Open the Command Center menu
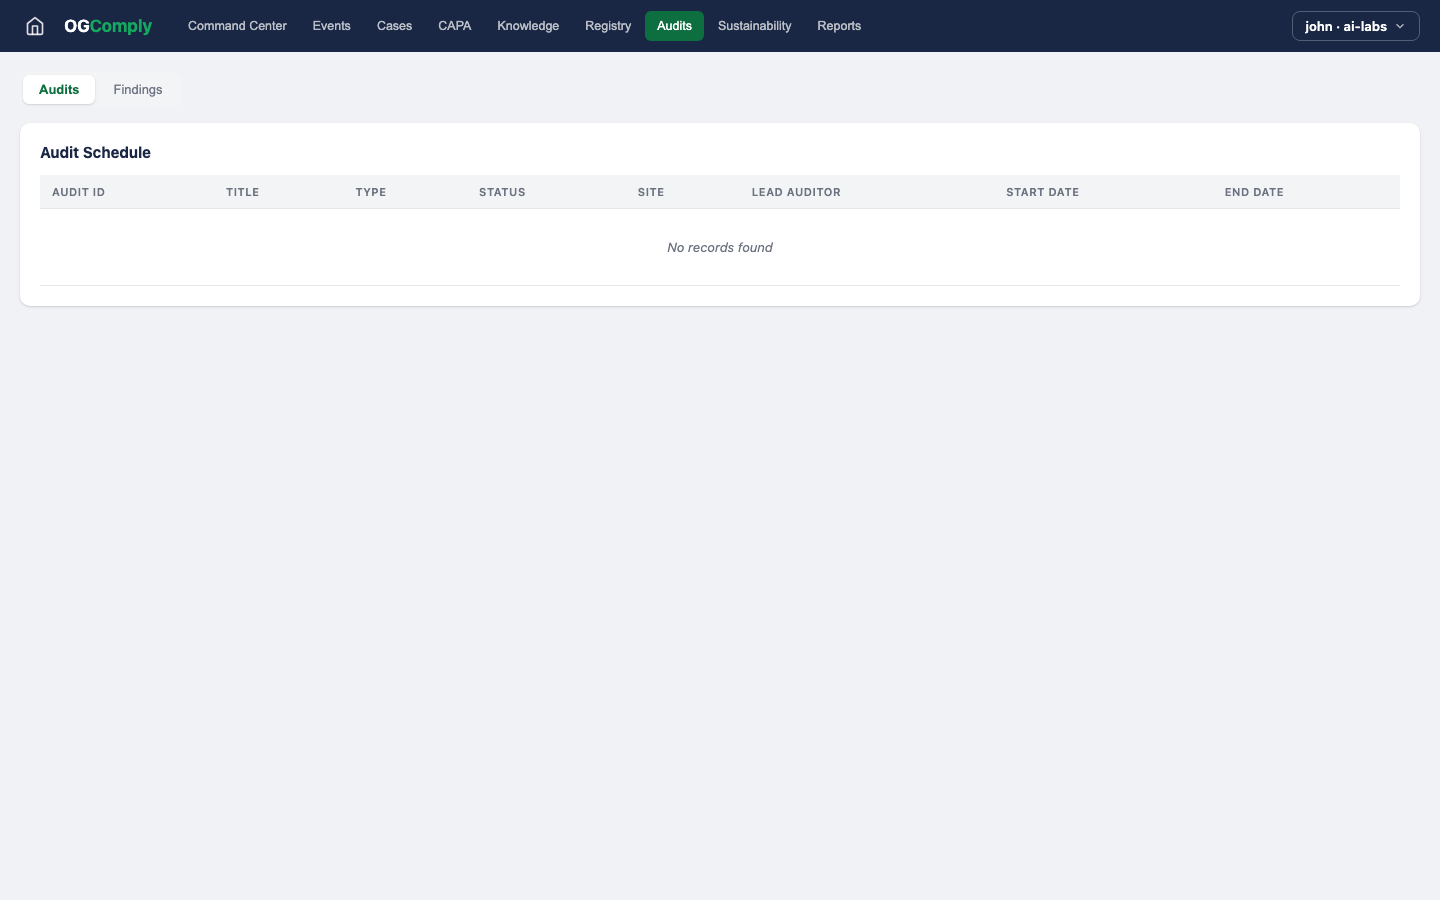 (237, 26)
